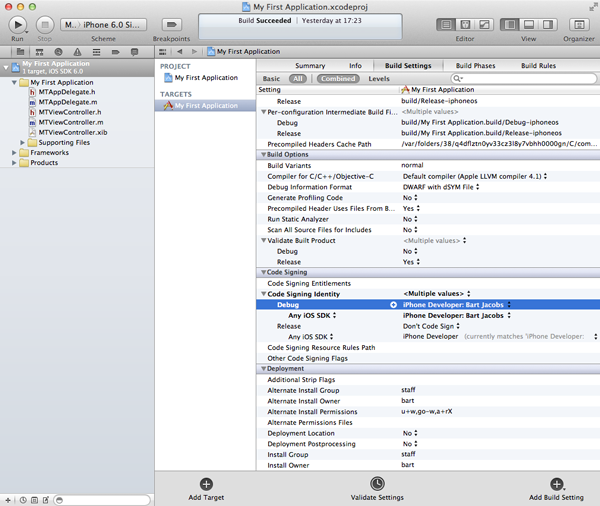Screen dimensions: 600x506
Task: Run the application with the Run button
Action: click(x=18, y=25)
